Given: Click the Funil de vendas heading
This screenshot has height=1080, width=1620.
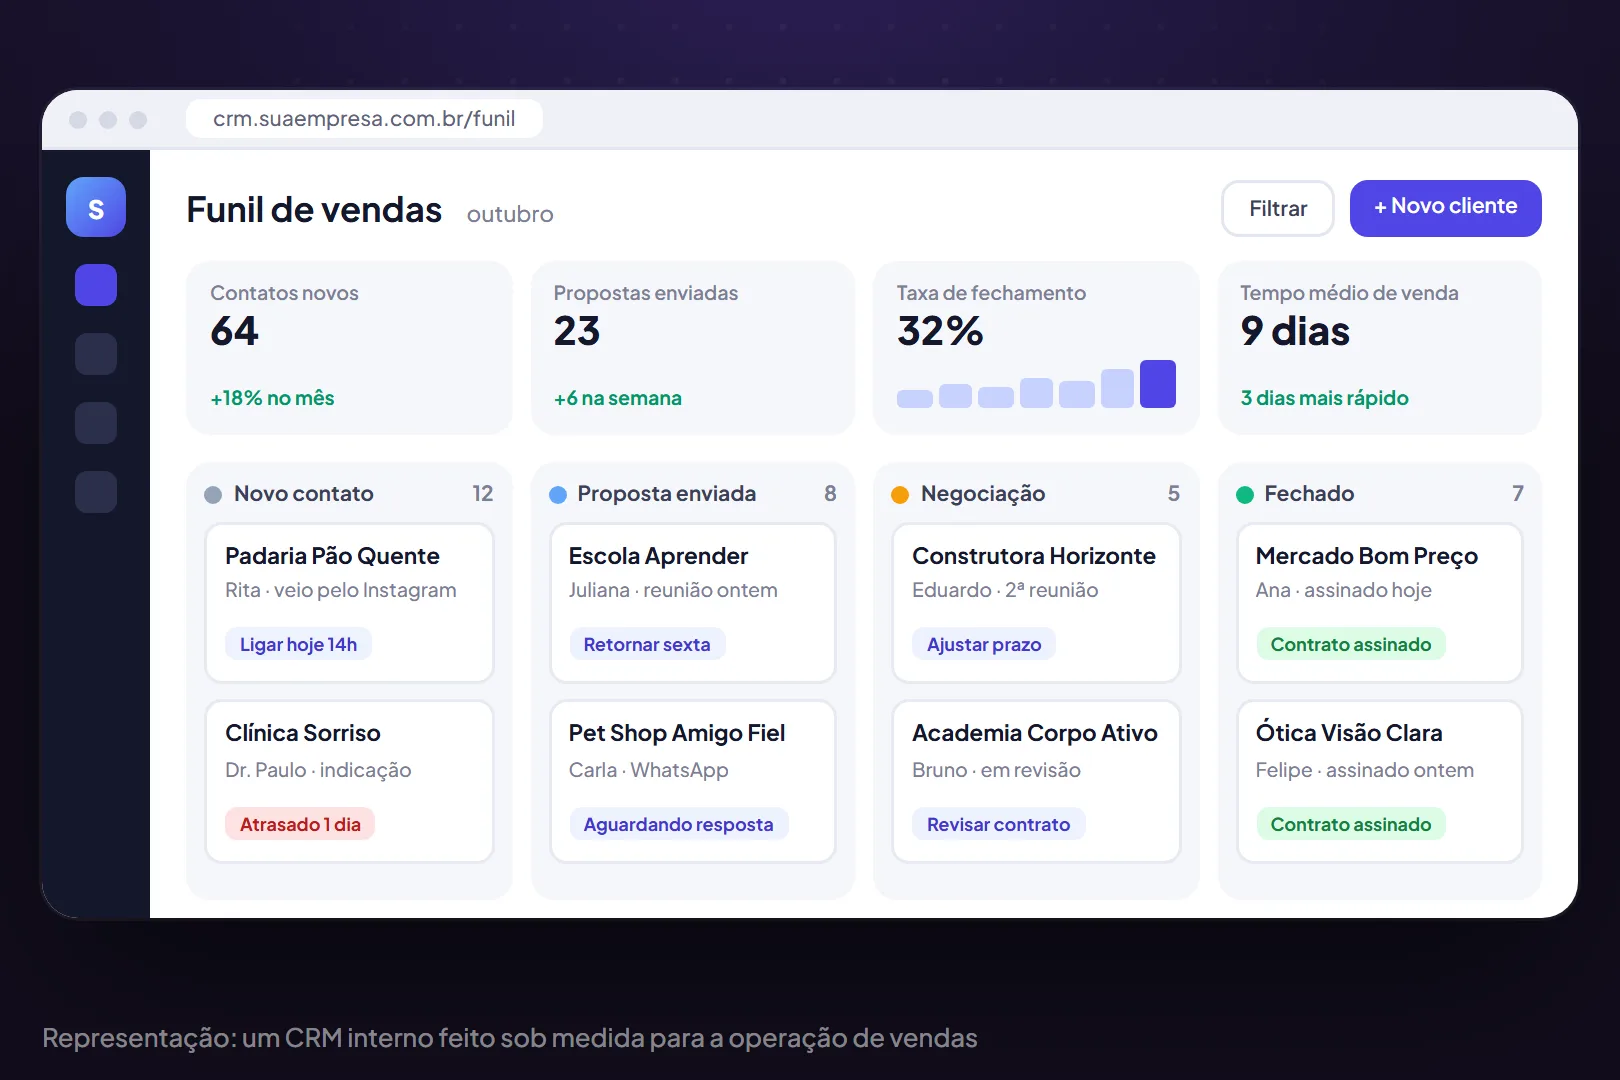Looking at the screenshot, I should 314,209.
